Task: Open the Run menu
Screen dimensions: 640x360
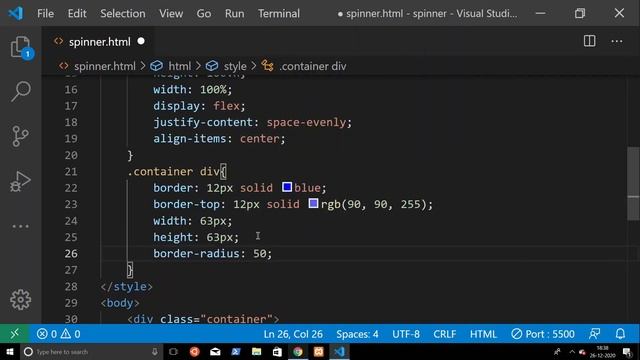Action: (234, 13)
